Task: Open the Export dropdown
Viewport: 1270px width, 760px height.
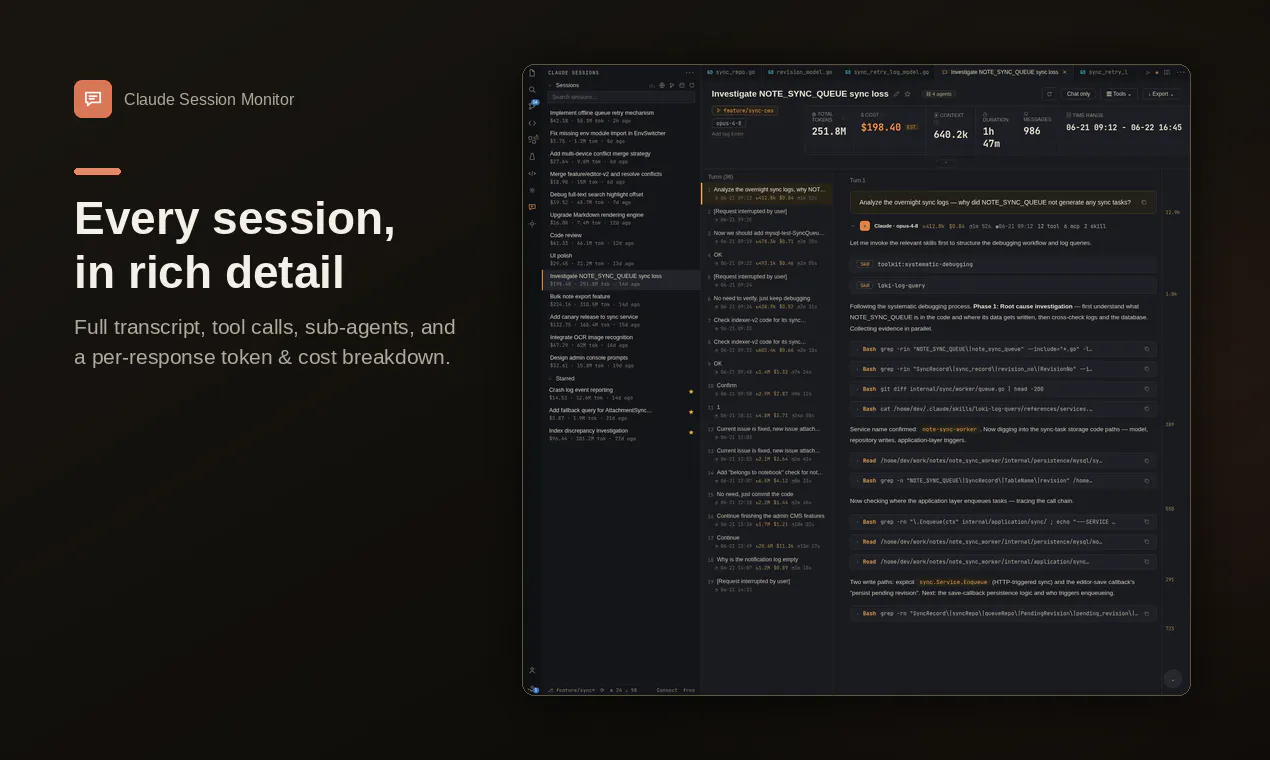Action: coord(1162,94)
